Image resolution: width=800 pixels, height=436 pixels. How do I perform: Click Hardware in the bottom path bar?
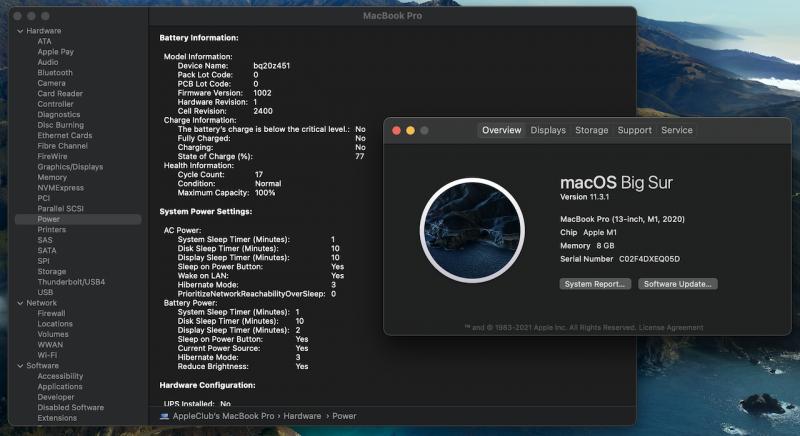coord(302,416)
